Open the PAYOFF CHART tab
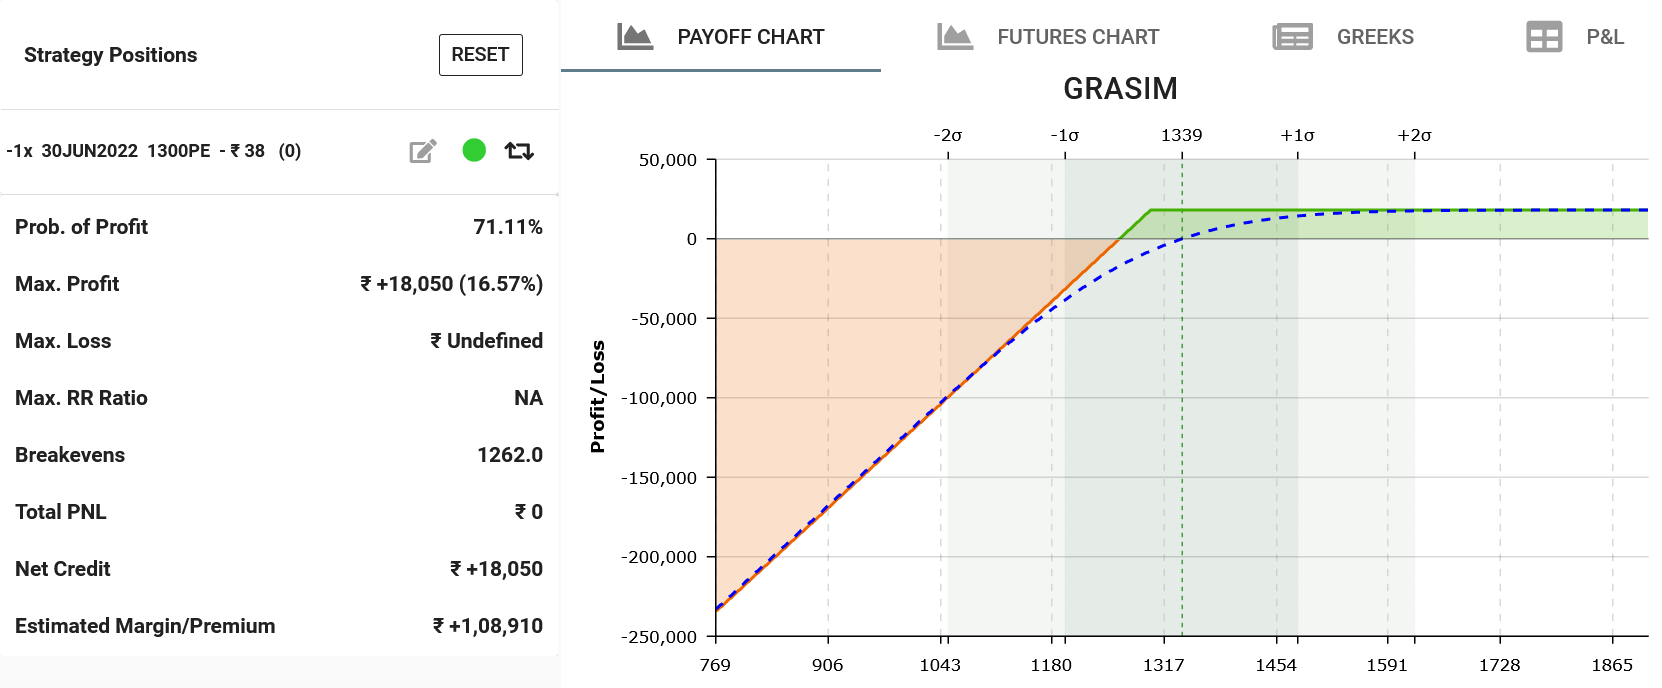This screenshot has width=1662, height=688. click(749, 37)
